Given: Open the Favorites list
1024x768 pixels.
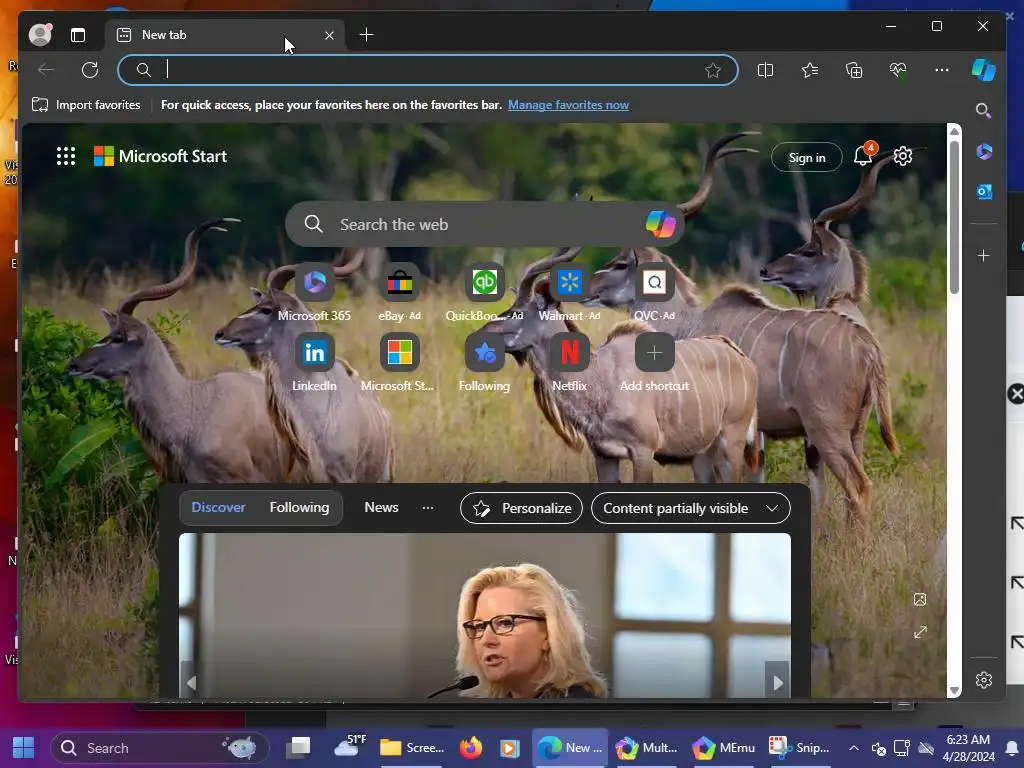Looking at the screenshot, I should (x=810, y=70).
